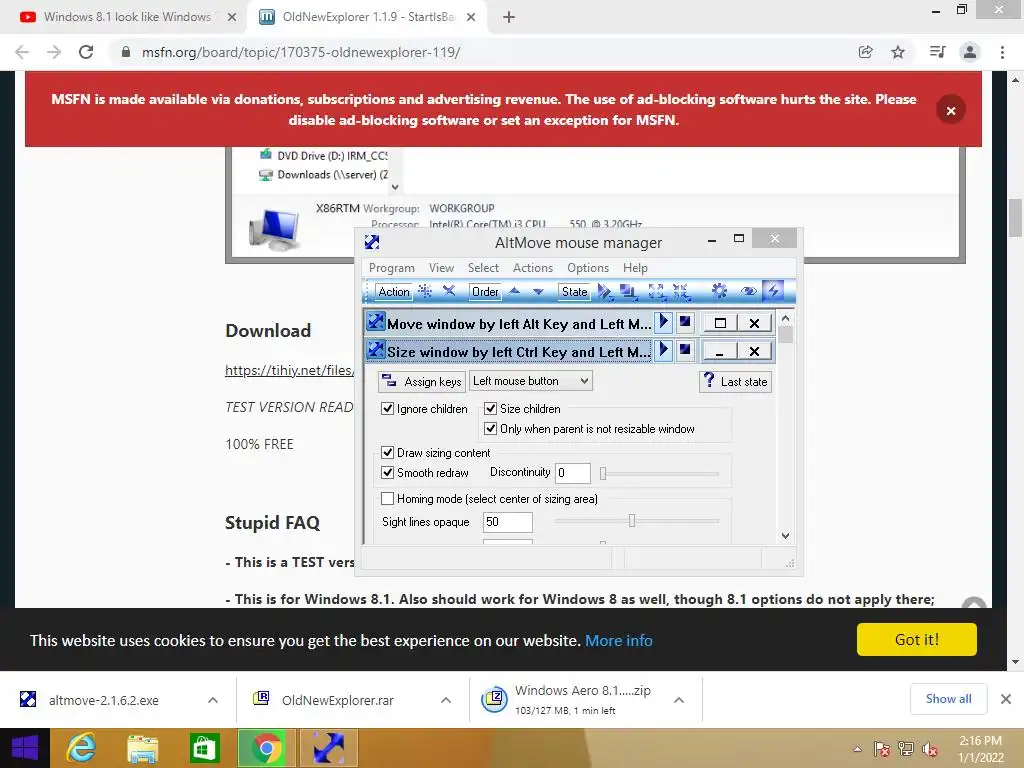1024x768 pixels.
Task: Click the add new action sparkle icon
Action: (x=424, y=291)
